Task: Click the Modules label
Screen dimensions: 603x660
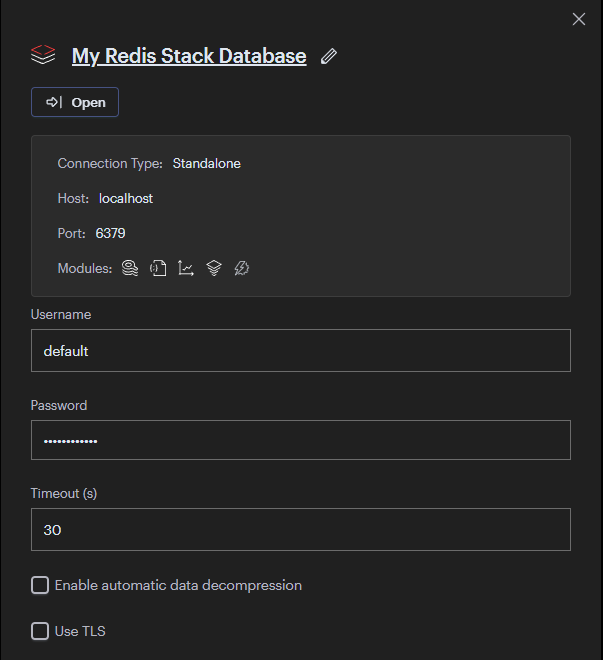Action: (85, 268)
